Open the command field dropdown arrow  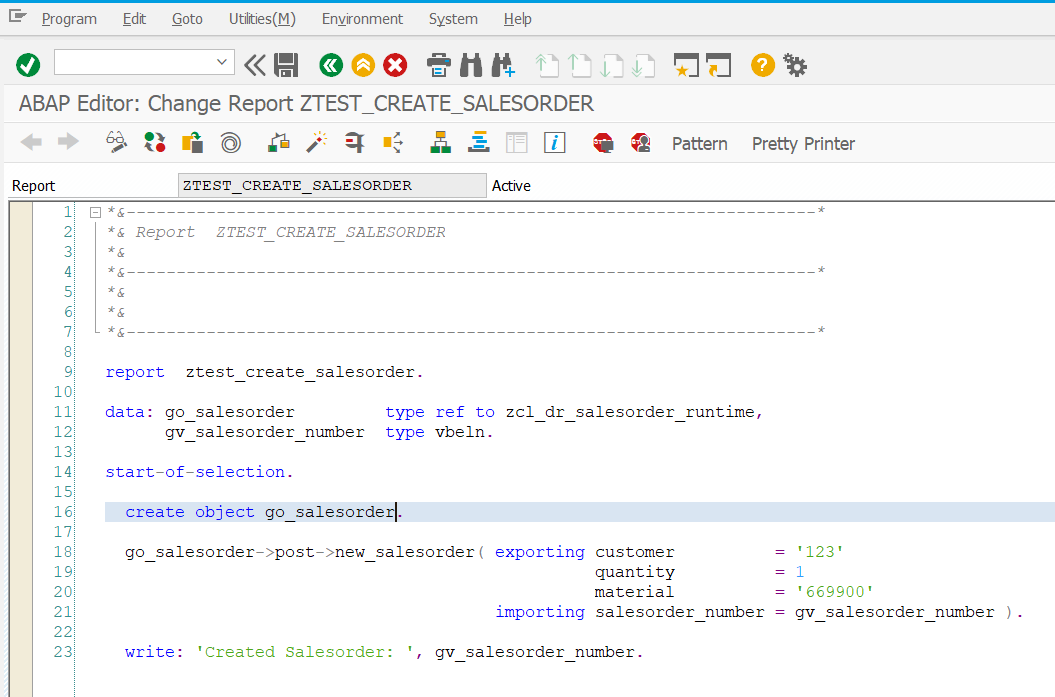pyautogui.click(x=222, y=62)
